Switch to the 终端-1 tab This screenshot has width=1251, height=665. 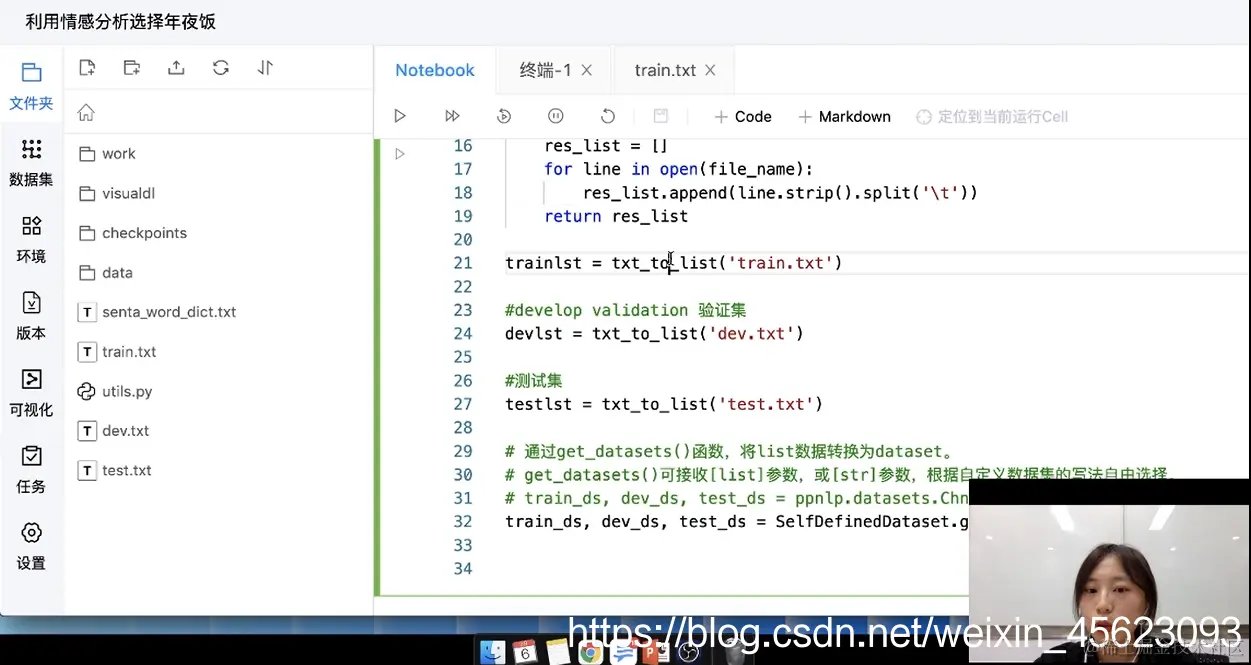[x=545, y=70]
